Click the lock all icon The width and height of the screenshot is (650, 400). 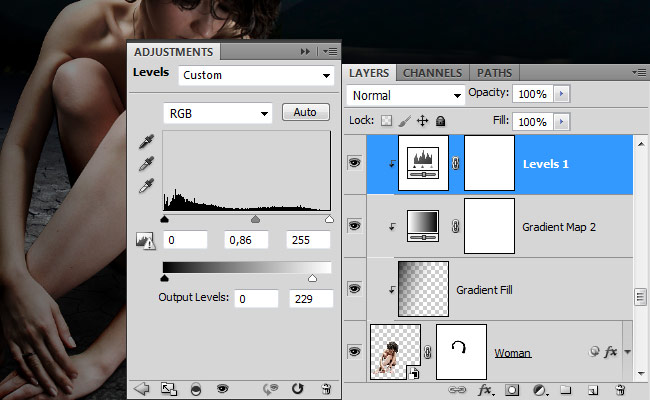(x=440, y=121)
